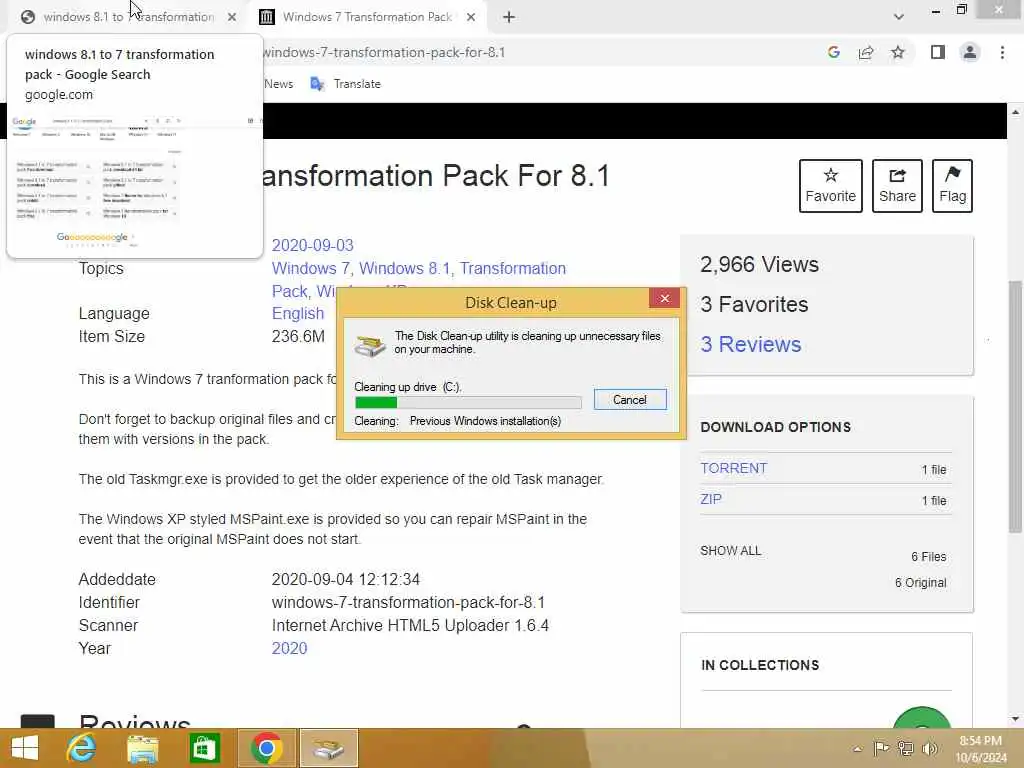Download the TORRENT option
This screenshot has width=1024, height=768.
(x=733, y=468)
